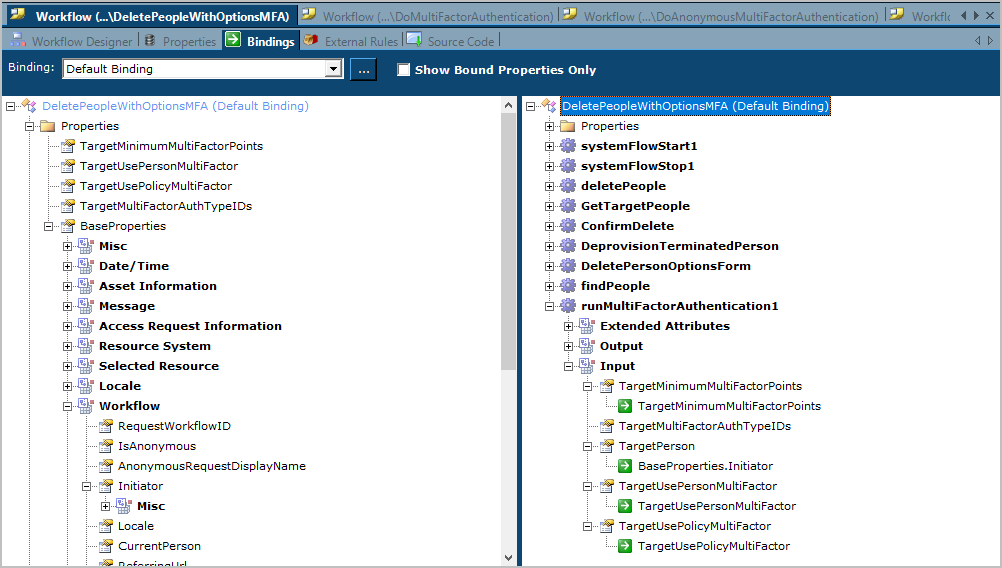Click the gear icon beside ConfirmDelete
The height and width of the screenshot is (568, 1002).
coord(568,226)
